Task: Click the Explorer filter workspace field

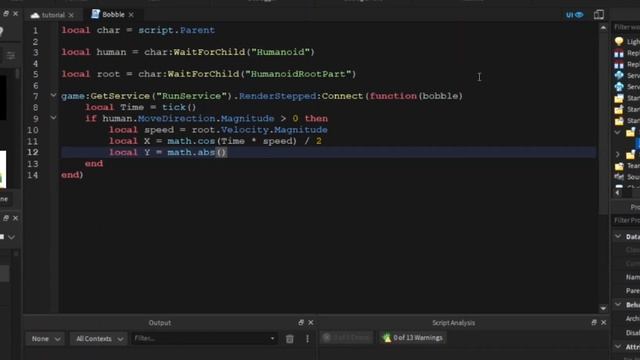Action: pyautogui.click(x=627, y=27)
